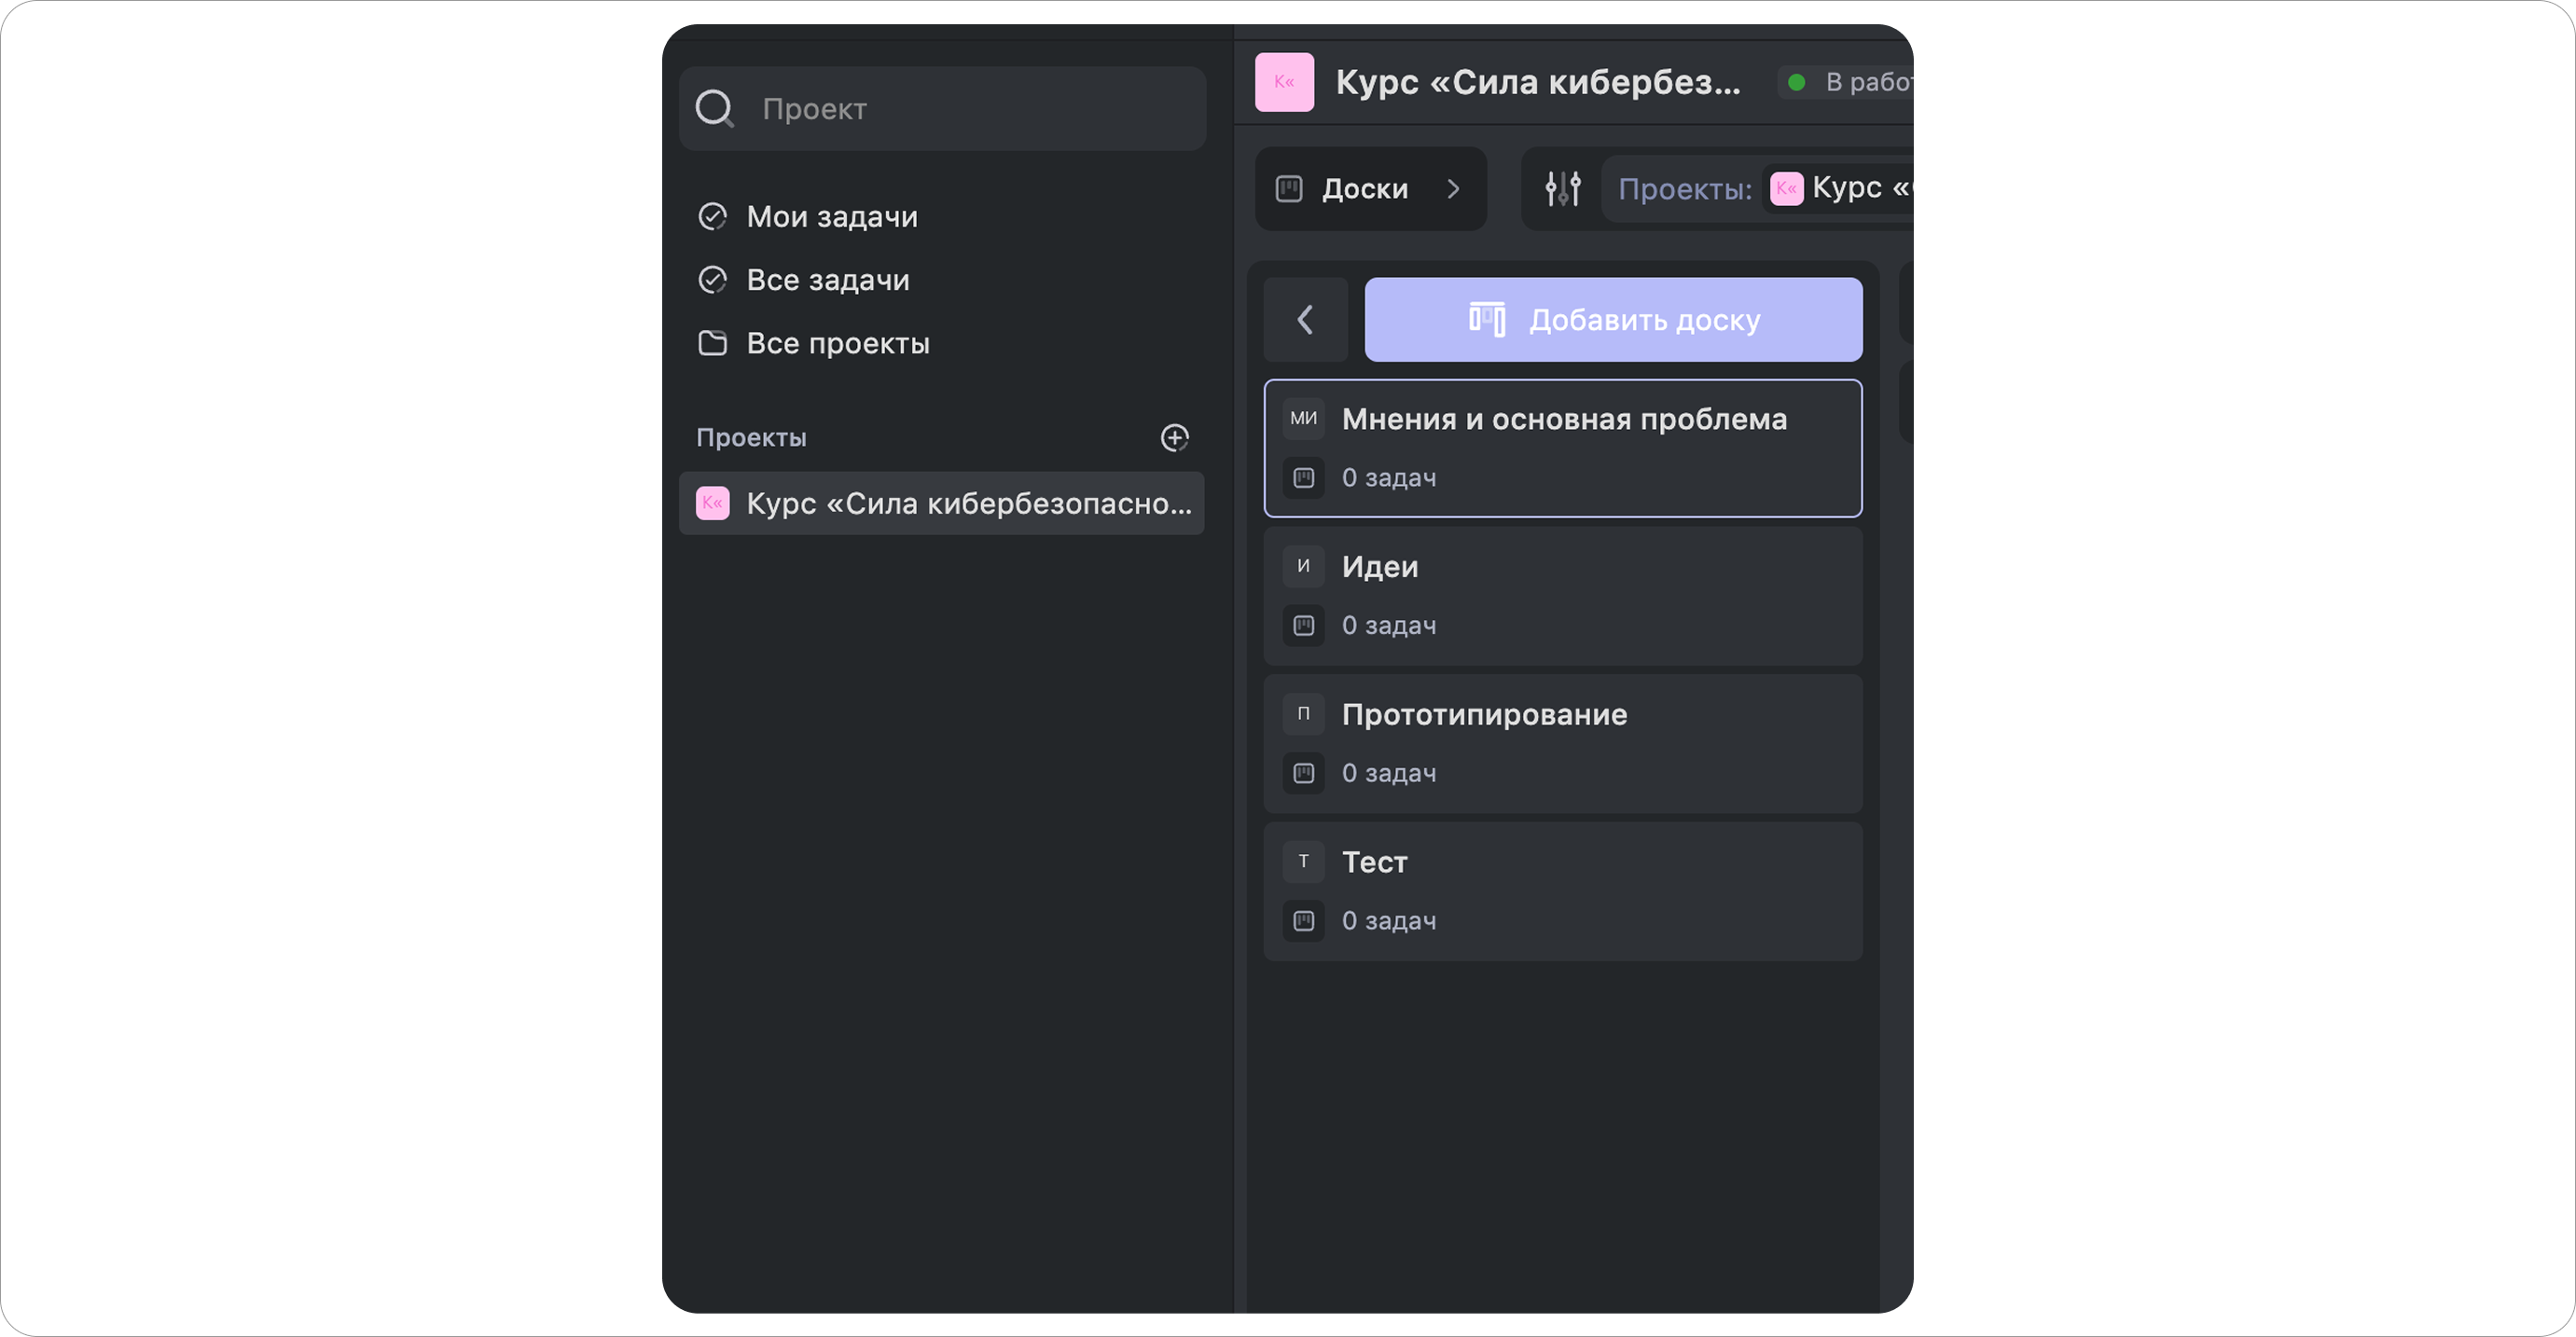Collapse the boards list with the left chevron
The height and width of the screenshot is (1337, 2576).
point(1306,320)
